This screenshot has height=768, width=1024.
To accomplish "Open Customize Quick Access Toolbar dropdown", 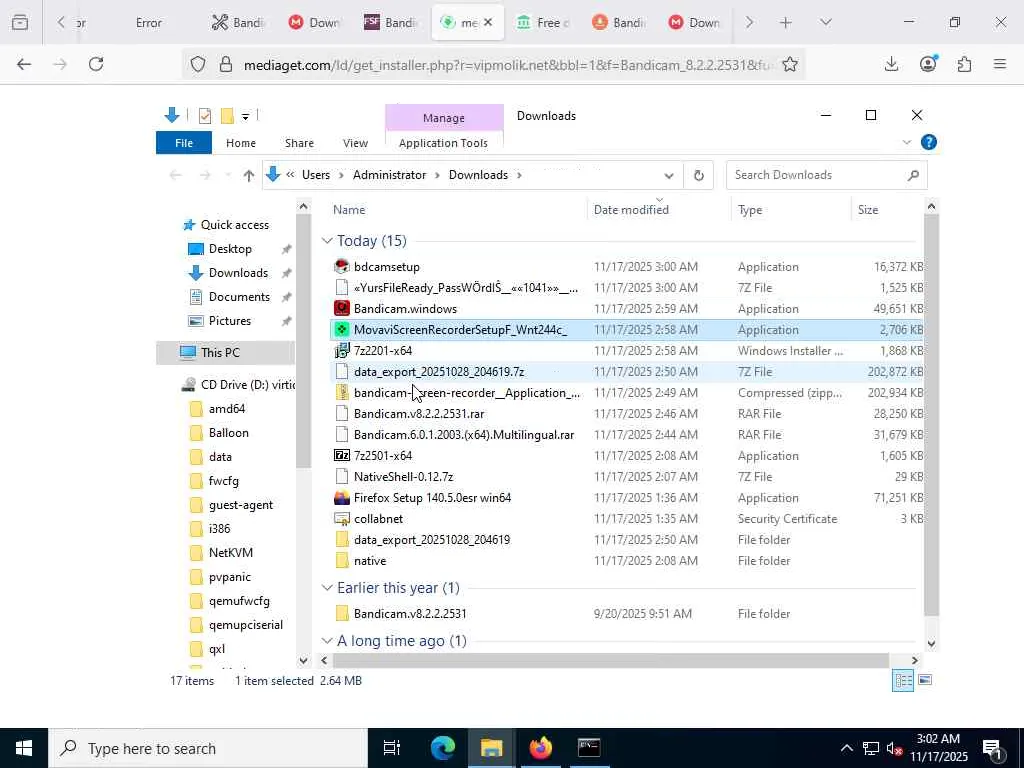I will click(x=246, y=116).
